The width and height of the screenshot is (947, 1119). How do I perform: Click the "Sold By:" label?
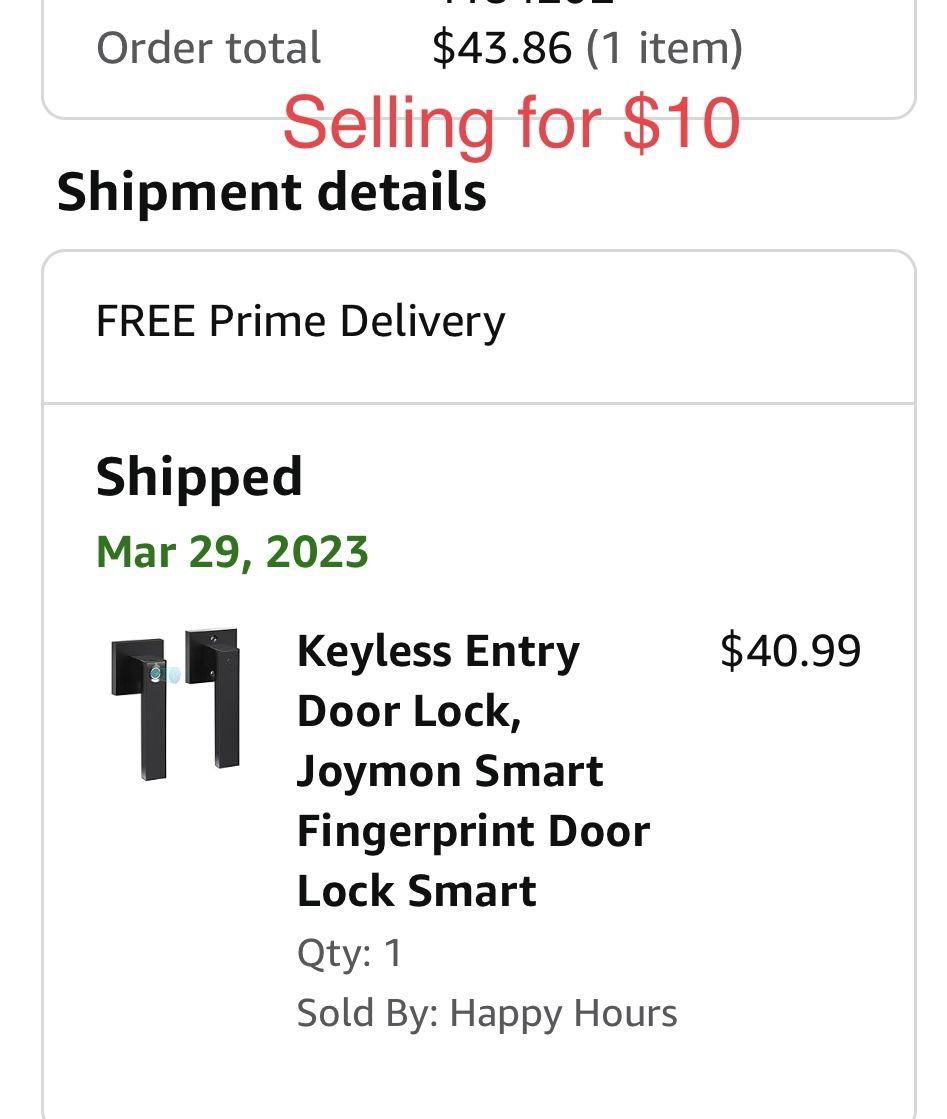pyautogui.click(x=367, y=1013)
